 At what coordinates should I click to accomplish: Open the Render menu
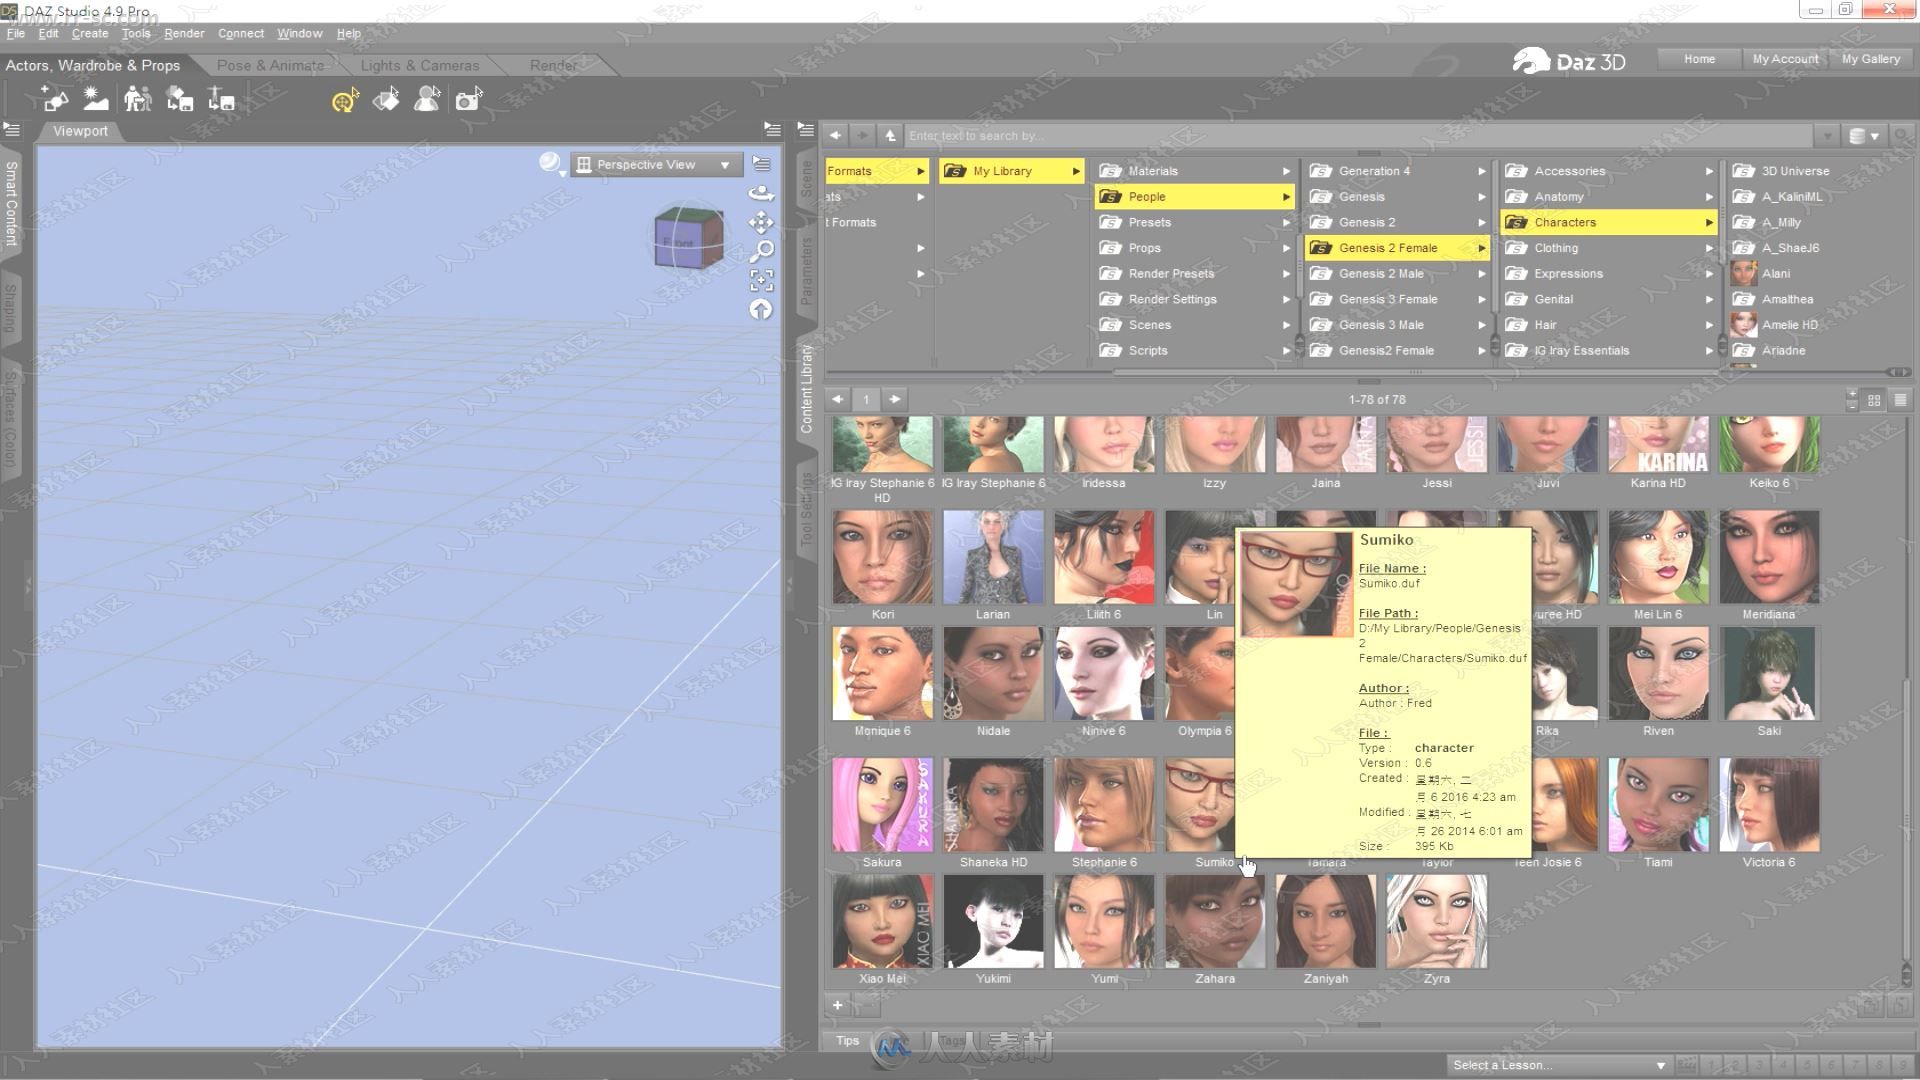point(184,33)
